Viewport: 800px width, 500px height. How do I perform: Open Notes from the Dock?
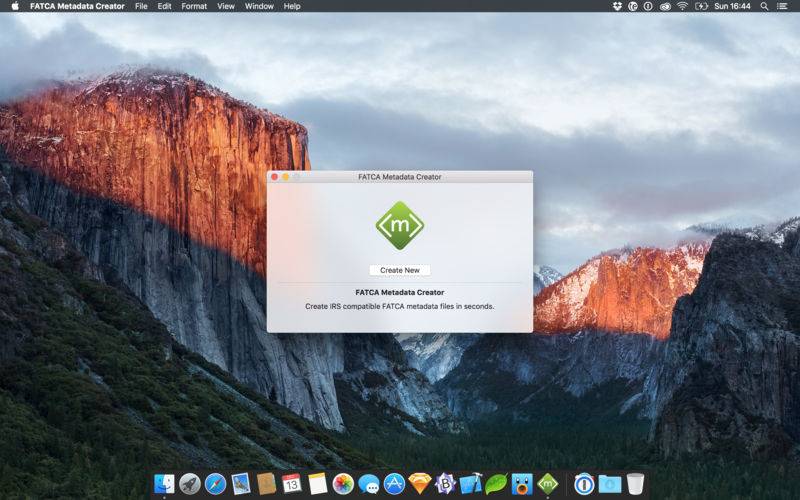click(x=317, y=484)
